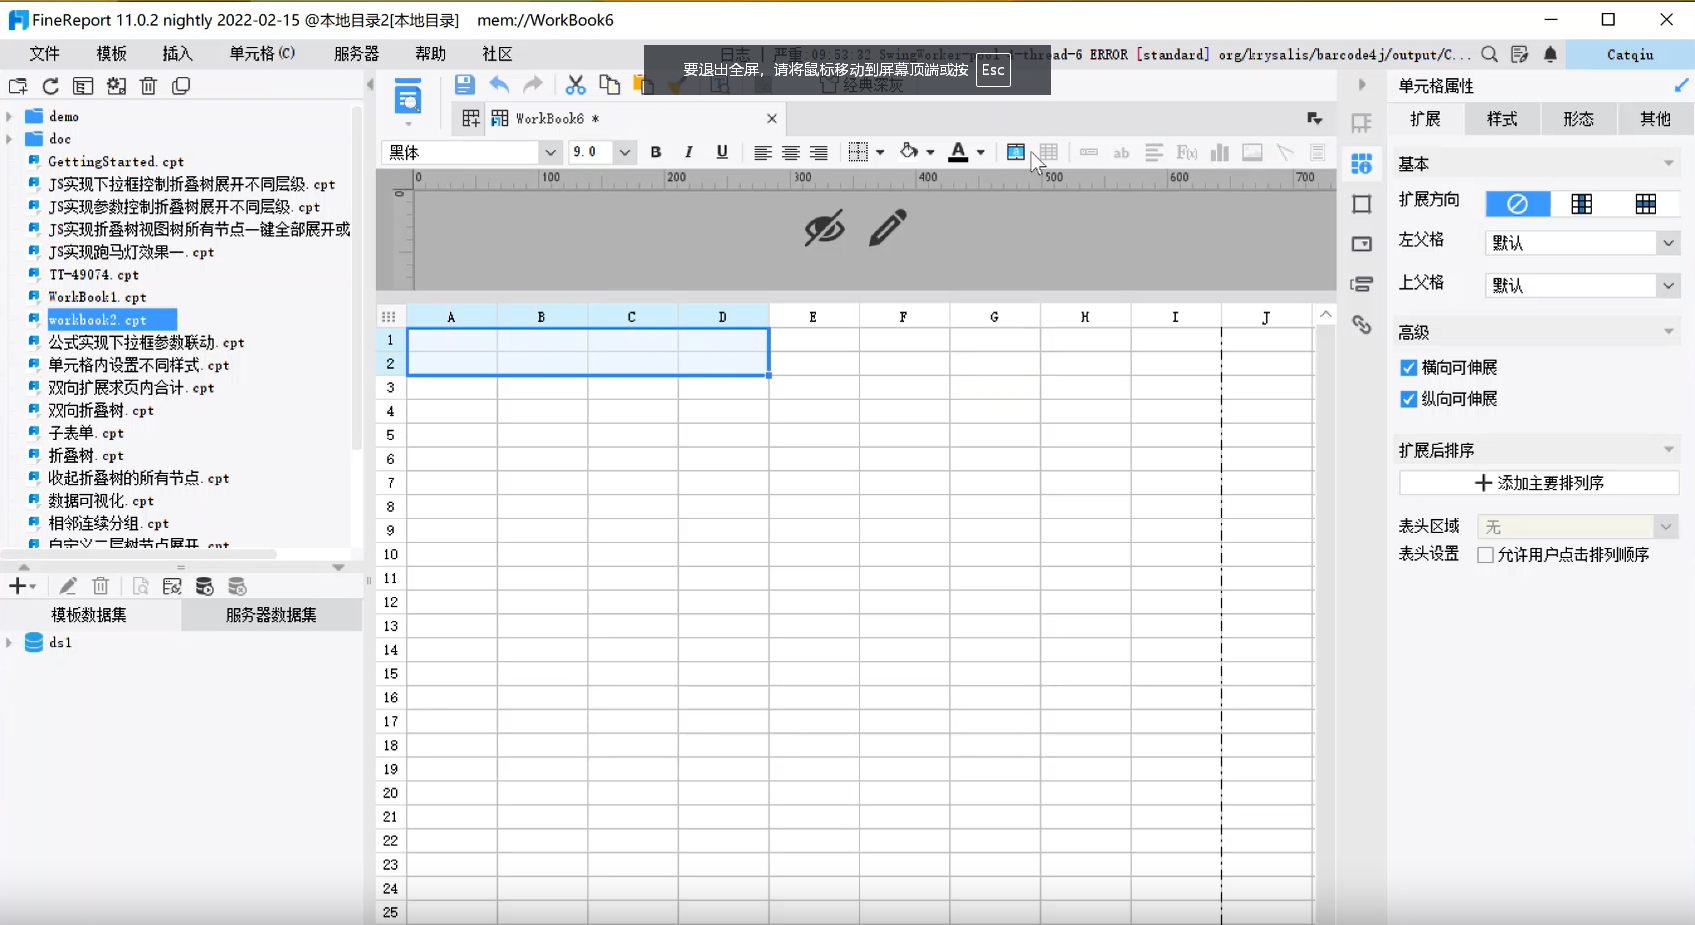Open the hyperlink panel icon in right sidebar

[x=1362, y=324]
